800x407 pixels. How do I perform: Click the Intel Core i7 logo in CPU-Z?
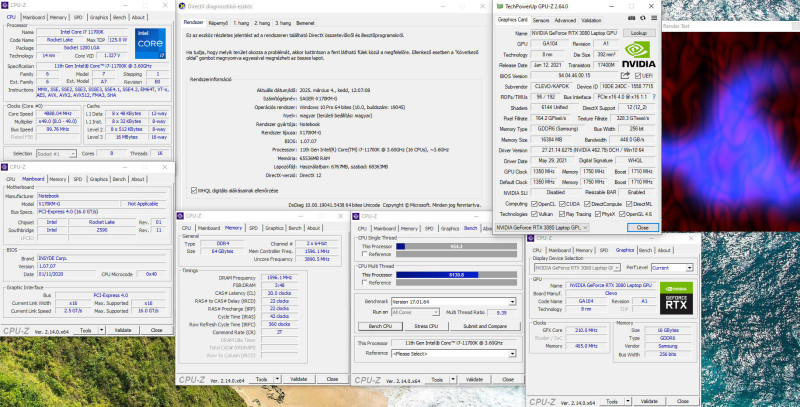tap(151, 44)
